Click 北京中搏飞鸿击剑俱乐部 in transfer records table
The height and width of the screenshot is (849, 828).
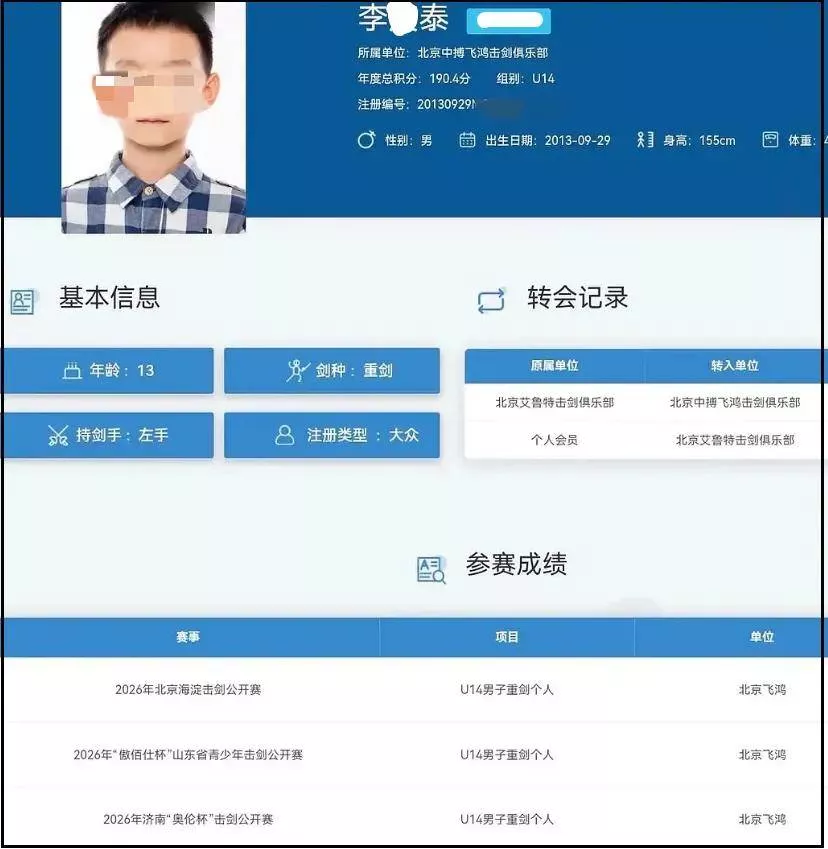735,402
